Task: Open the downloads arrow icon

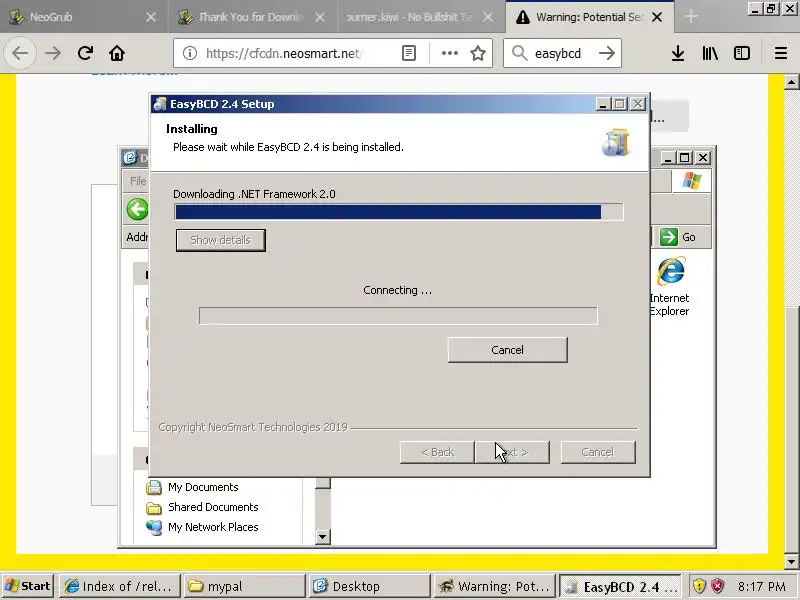Action: tap(678, 53)
